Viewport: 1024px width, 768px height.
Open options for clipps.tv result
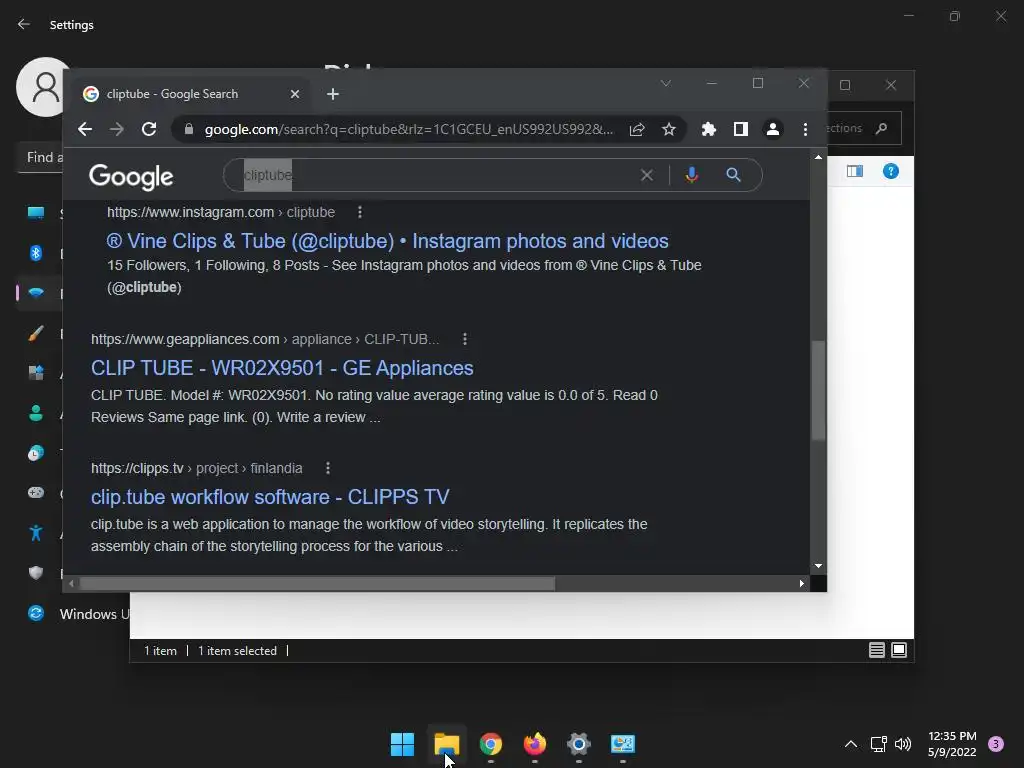[x=328, y=468]
